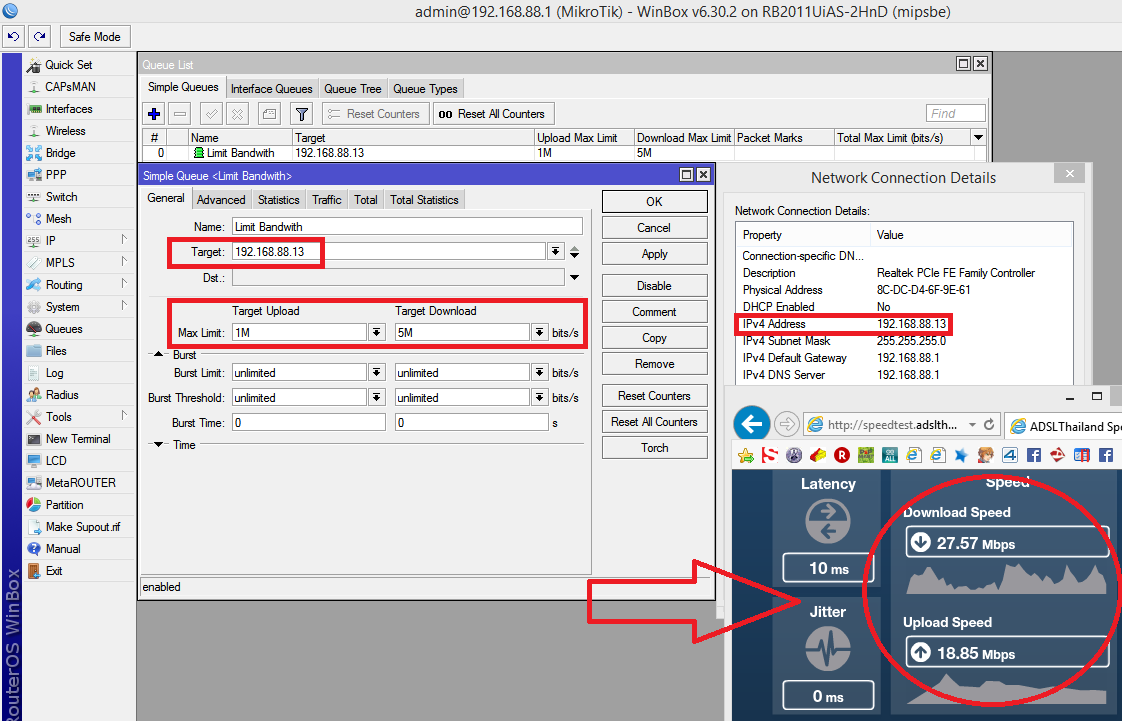Open Target field dropdown arrow
This screenshot has width=1122, height=721.
555,252
